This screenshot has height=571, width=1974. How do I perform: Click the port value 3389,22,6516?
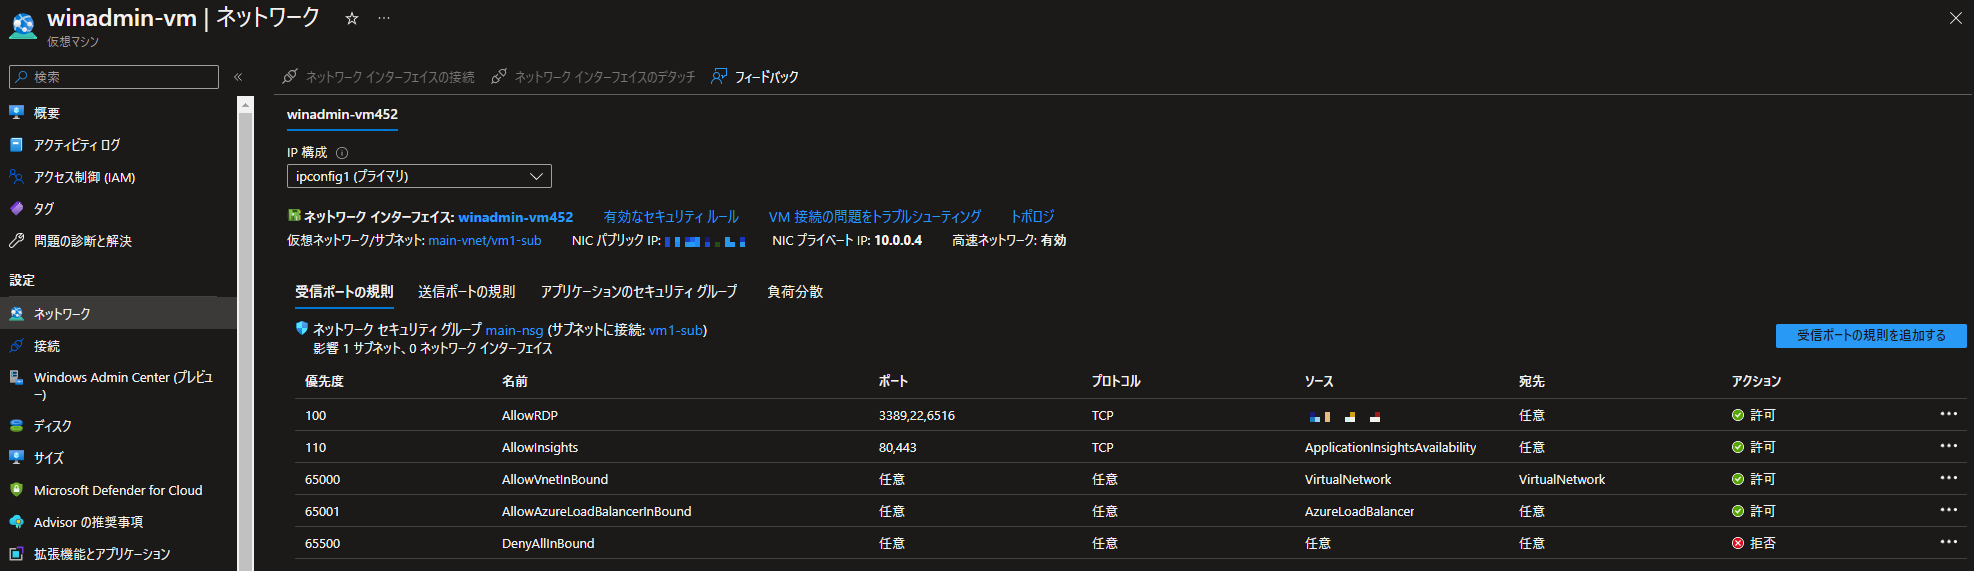[917, 416]
